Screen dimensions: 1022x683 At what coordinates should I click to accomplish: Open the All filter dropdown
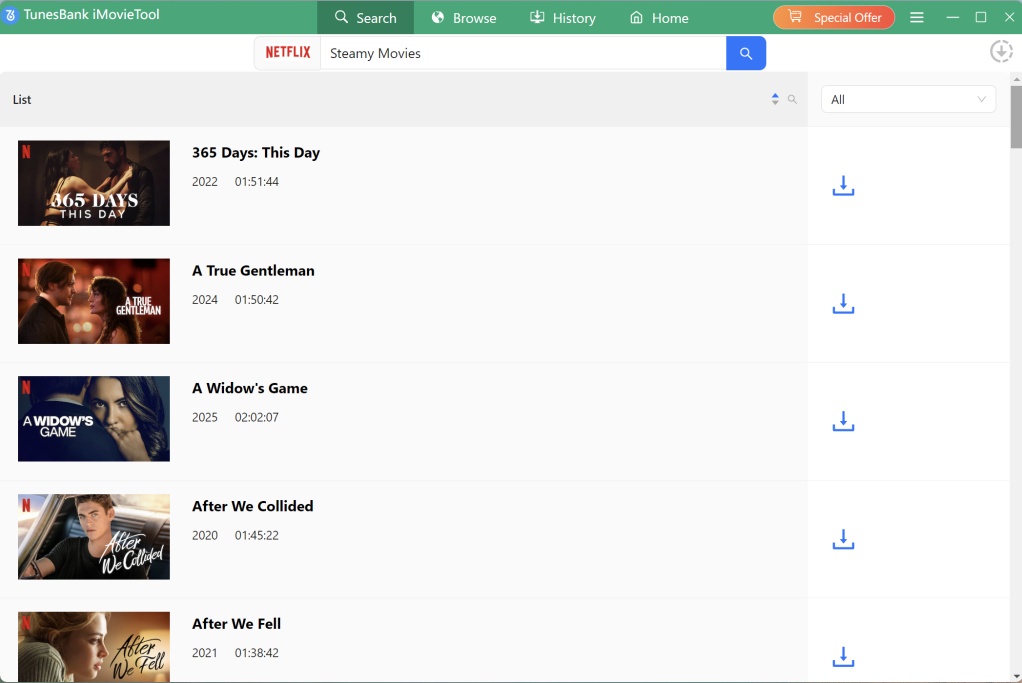click(x=907, y=99)
